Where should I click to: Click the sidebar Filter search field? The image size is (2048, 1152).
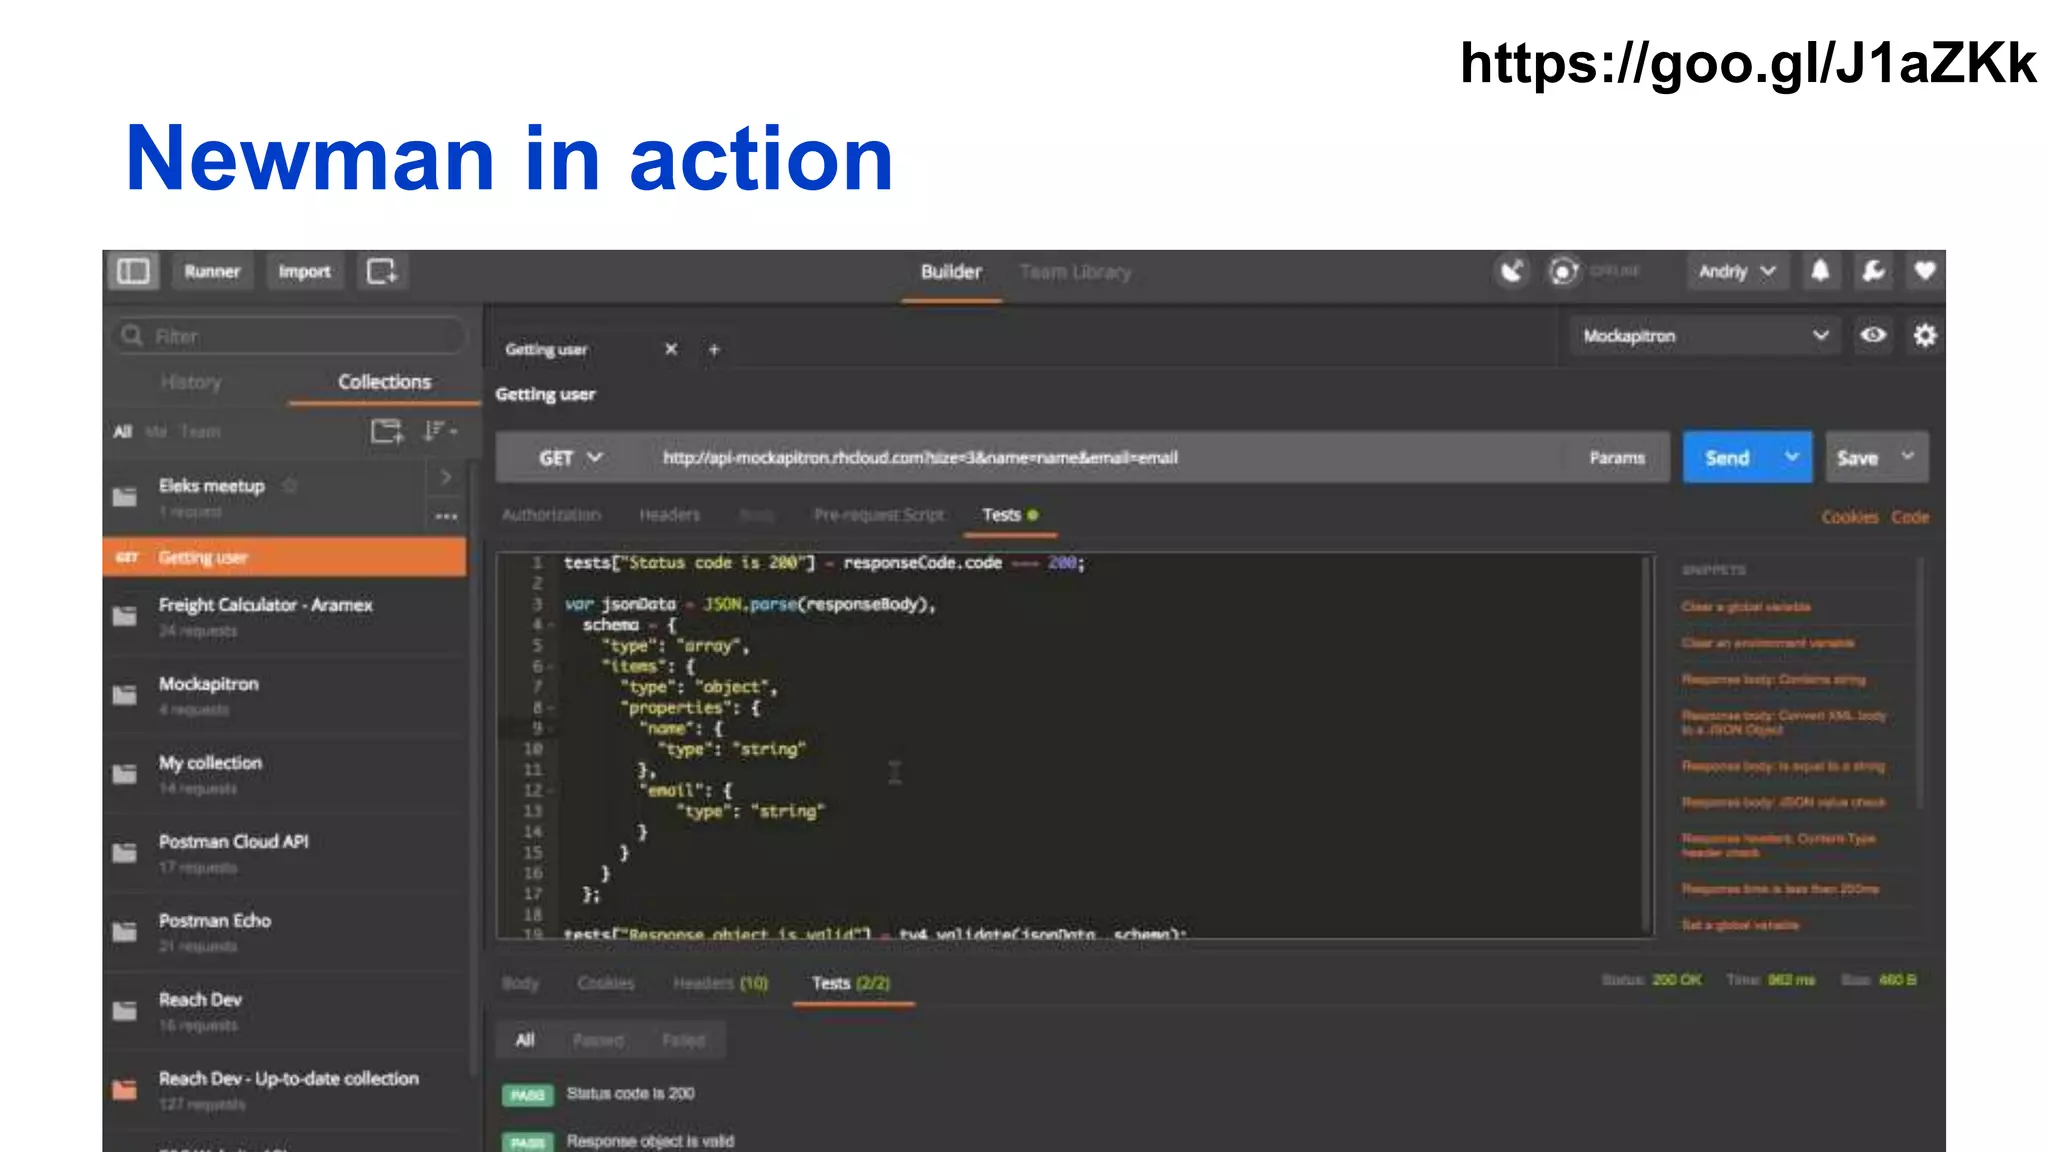[x=290, y=336]
